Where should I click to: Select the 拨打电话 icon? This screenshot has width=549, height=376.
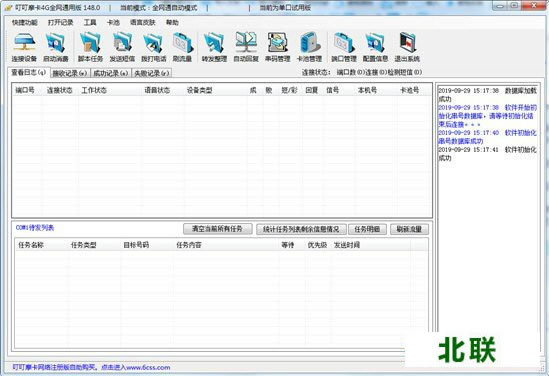tap(153, 48)
